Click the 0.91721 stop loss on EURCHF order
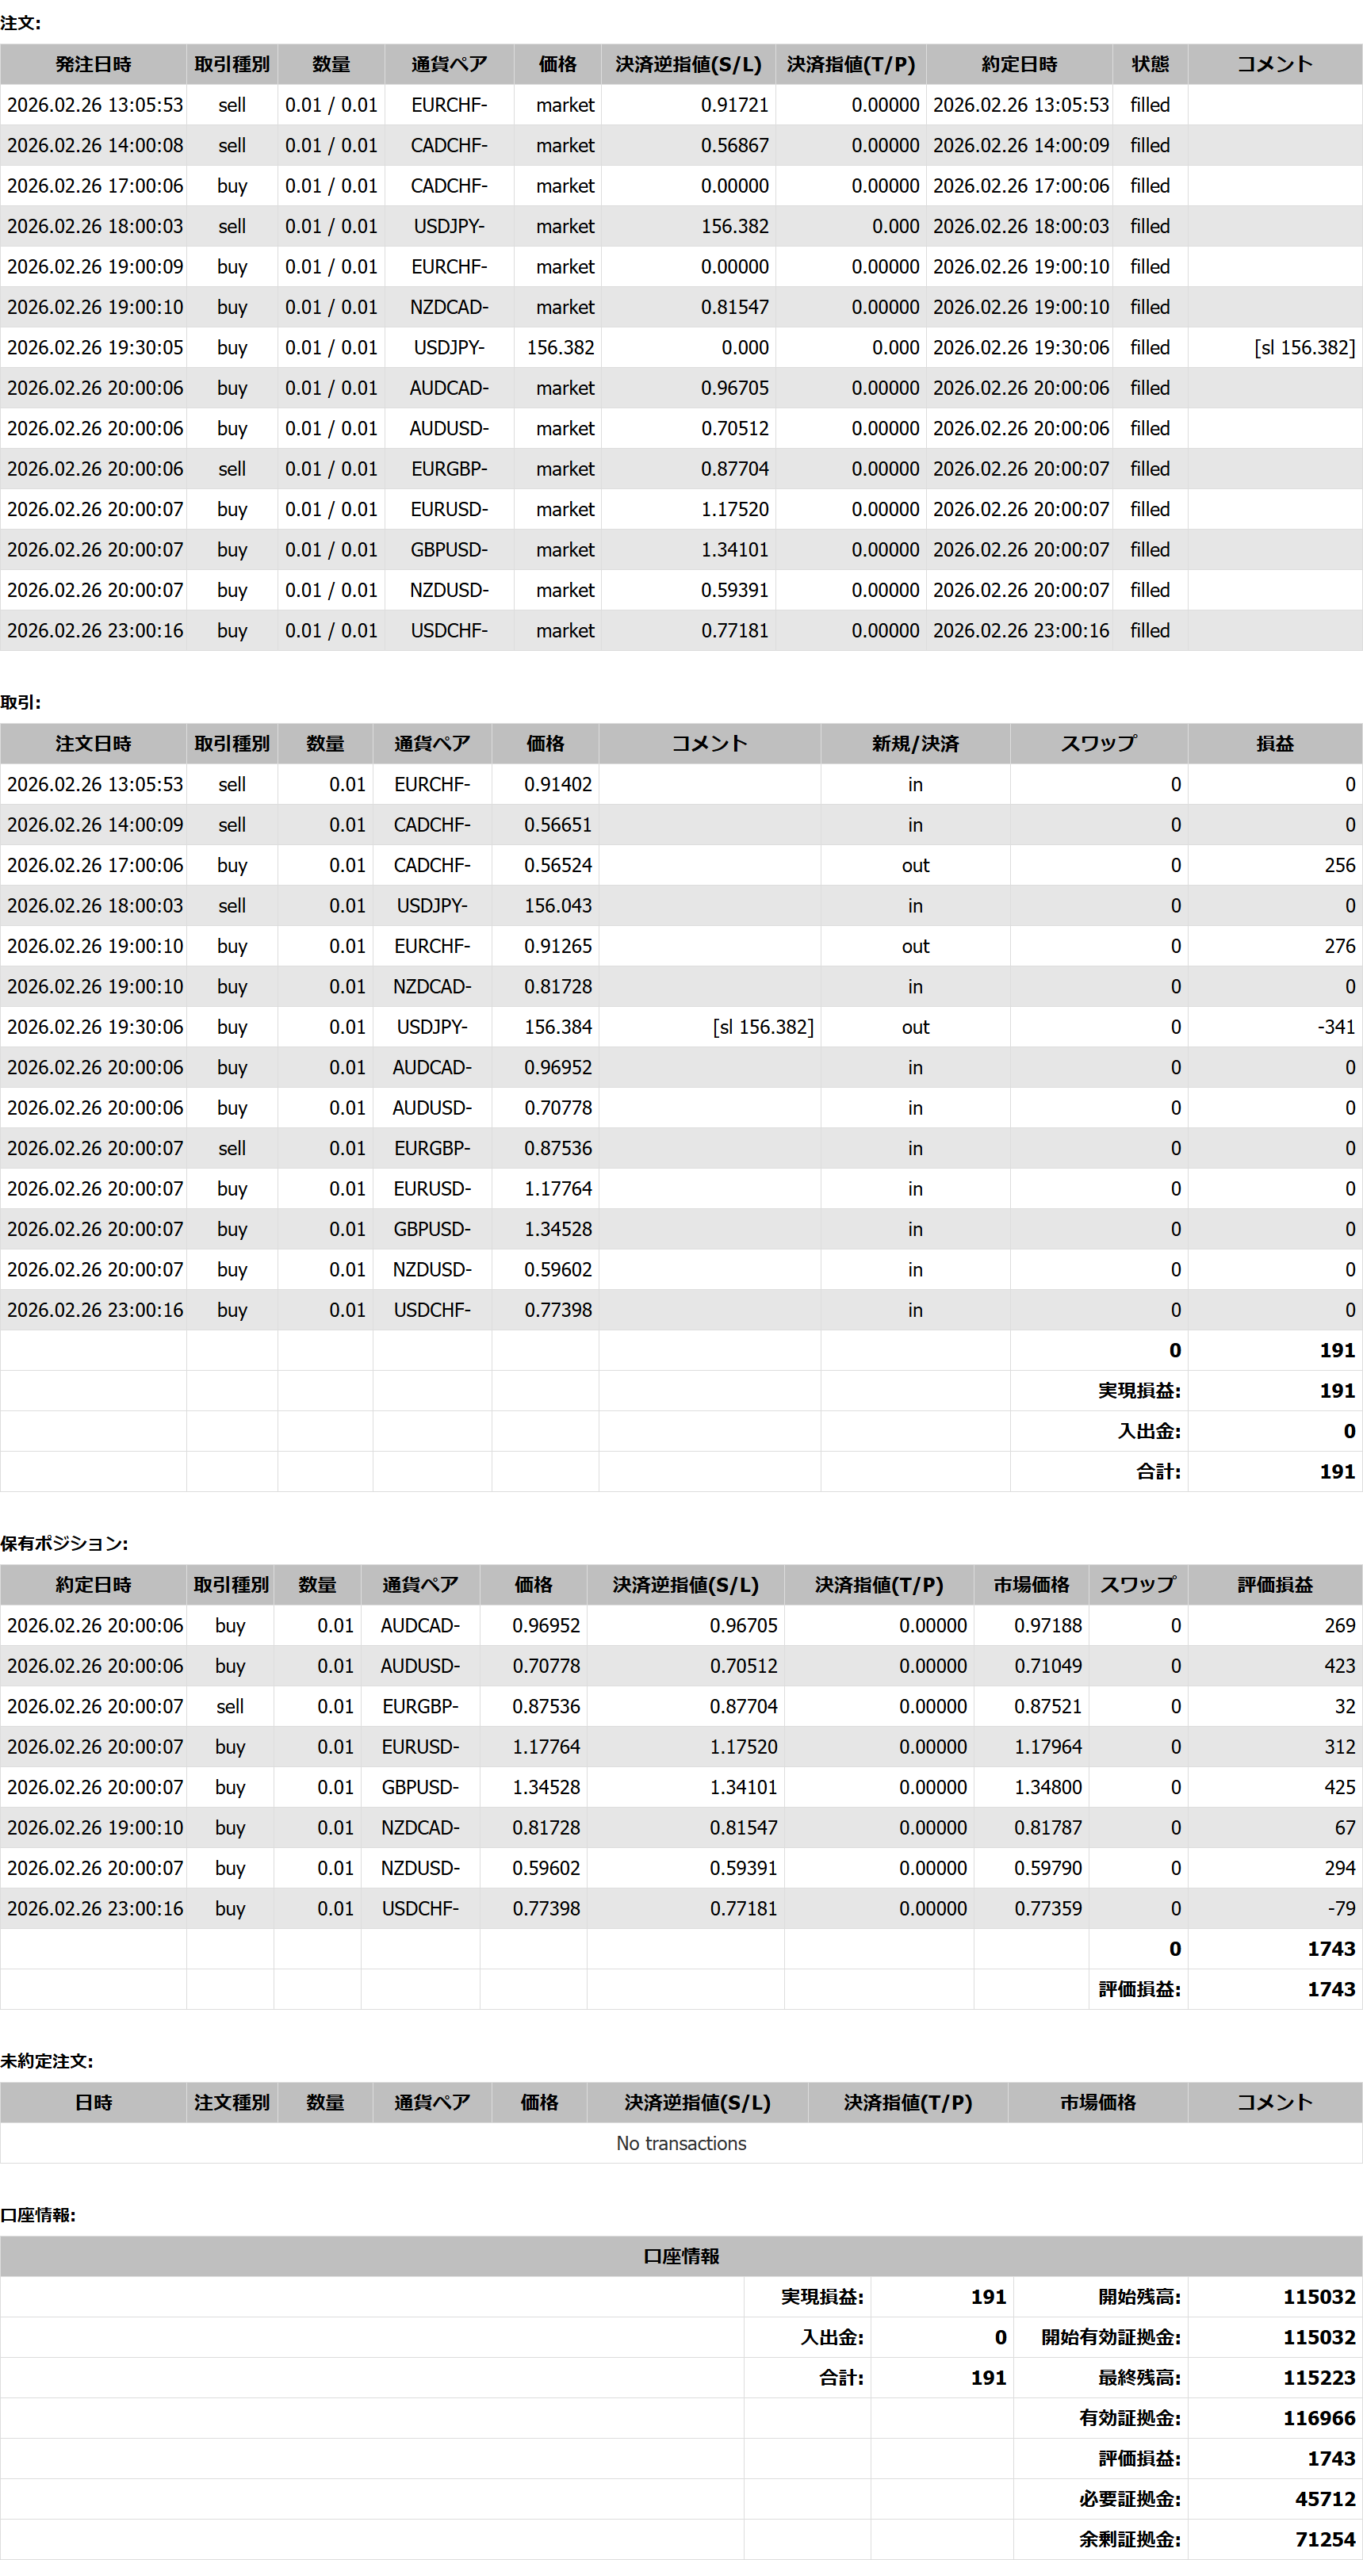Screen dimensions: 1363x2560 [x=734, y=105]
